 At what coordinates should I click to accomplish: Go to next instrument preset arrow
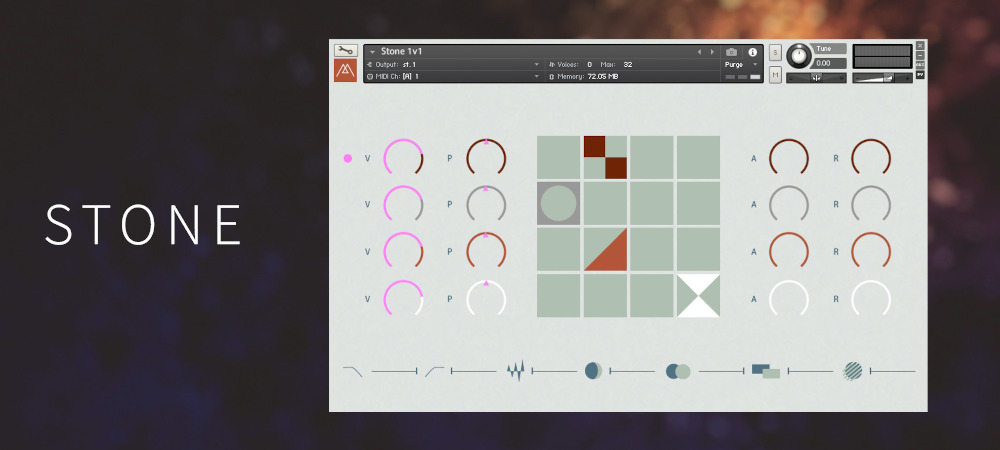[x=712, y=52]
